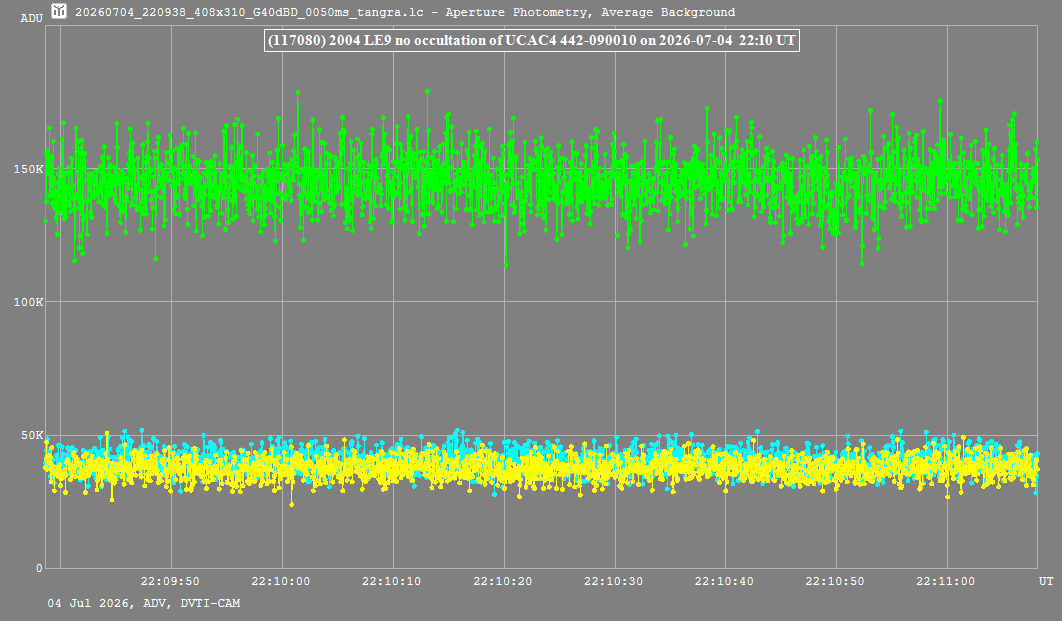Screen dimensions: 1062x621
Task: Select the 22:10:20 time label
Action: tap(503, 581)
